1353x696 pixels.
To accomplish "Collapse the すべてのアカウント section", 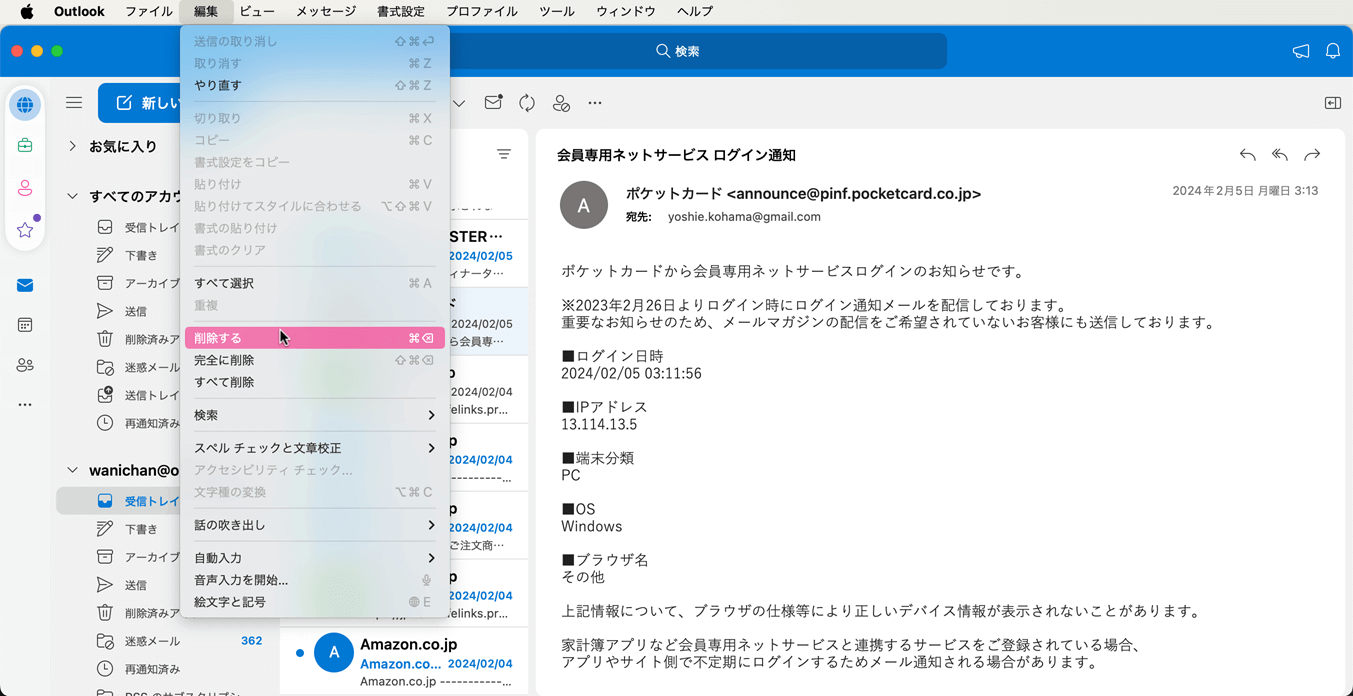I will (x=72, y=196).
